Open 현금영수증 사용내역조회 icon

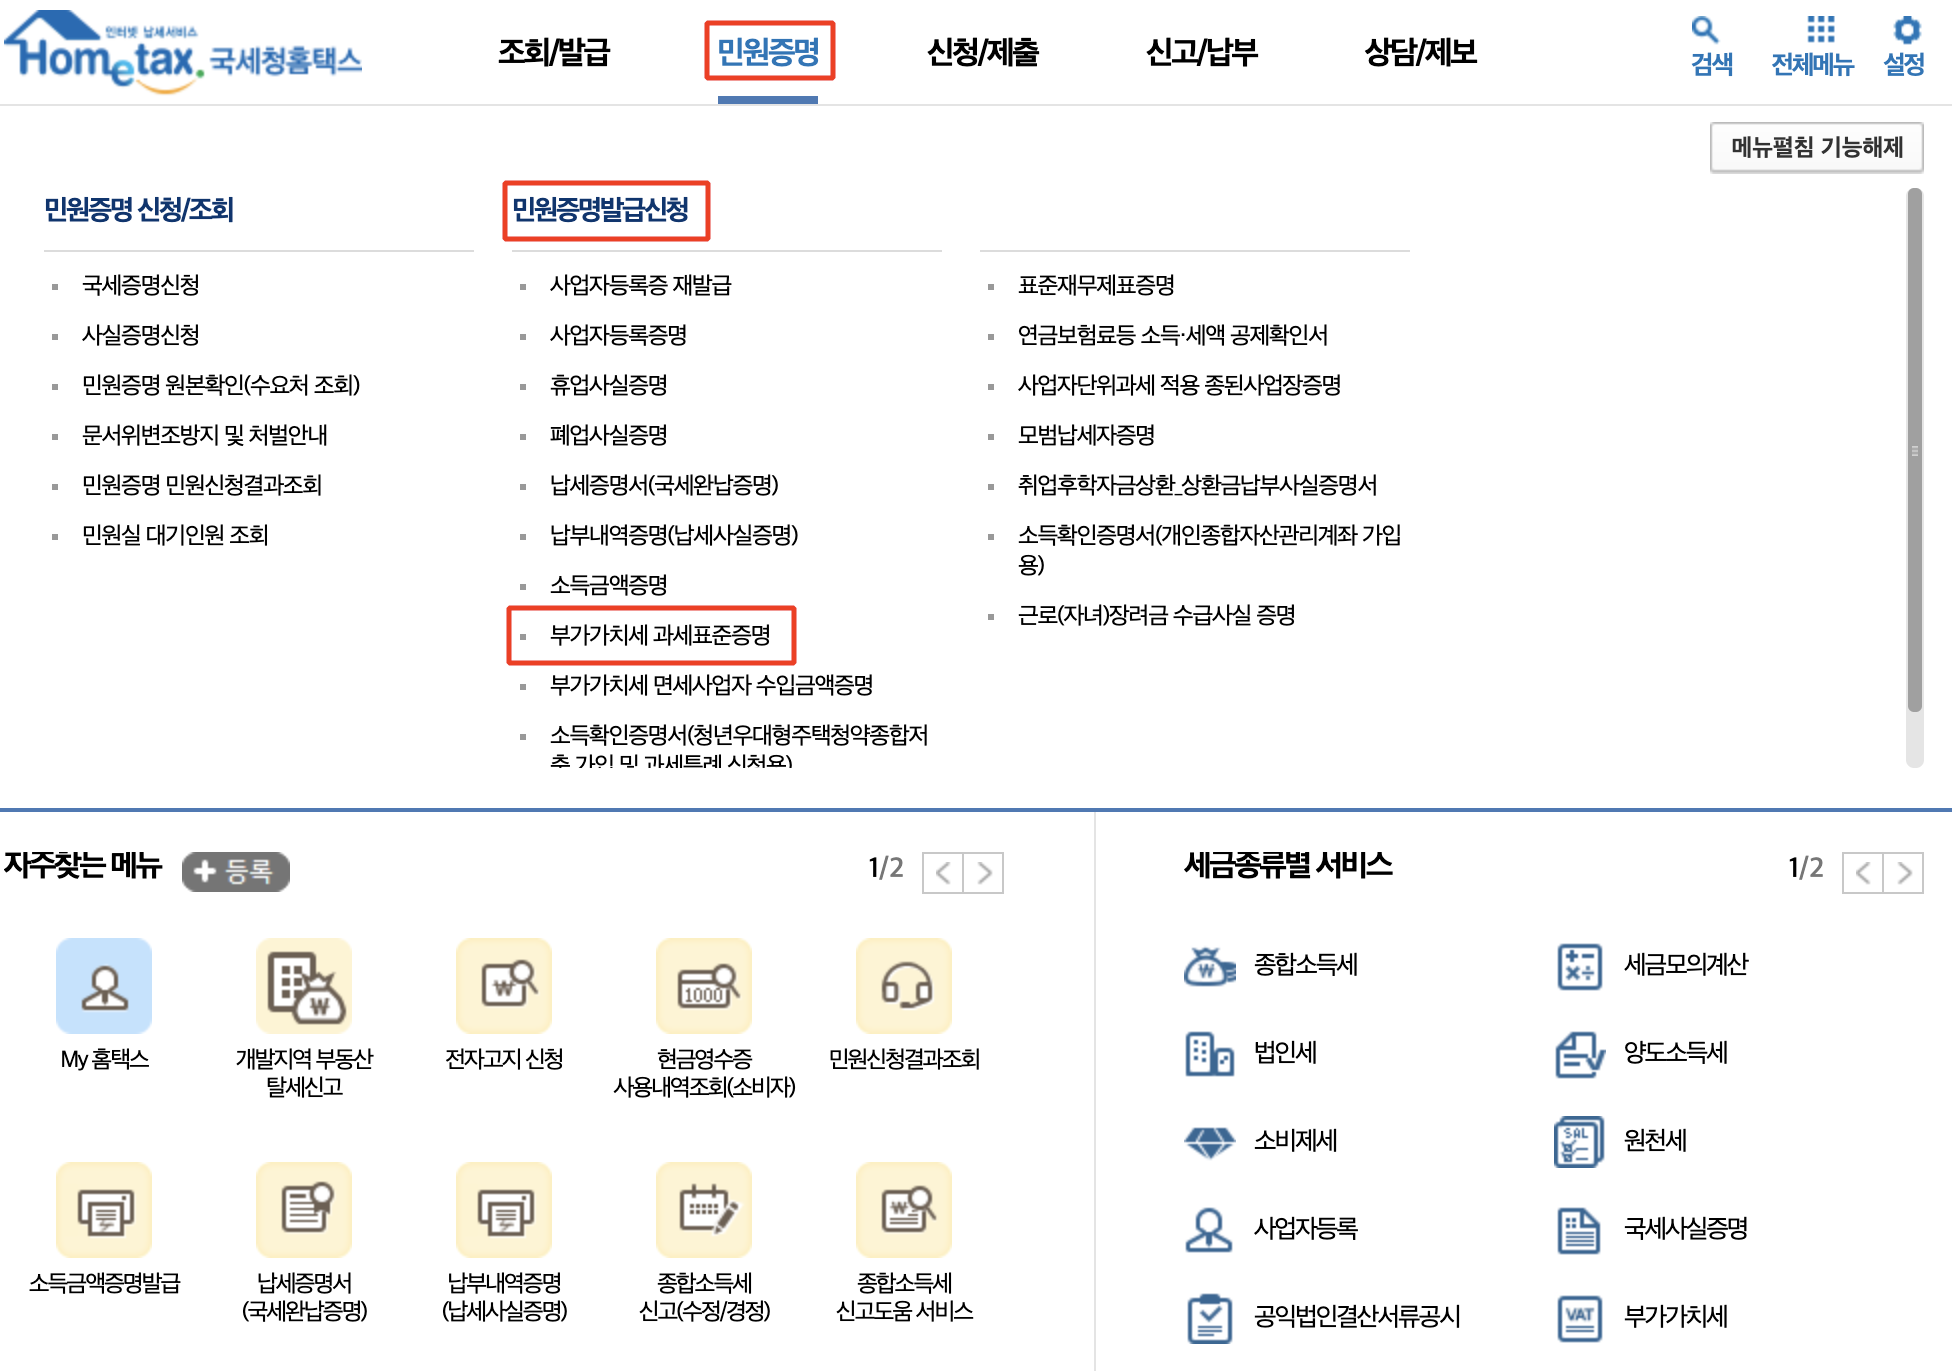coord(704,986)
